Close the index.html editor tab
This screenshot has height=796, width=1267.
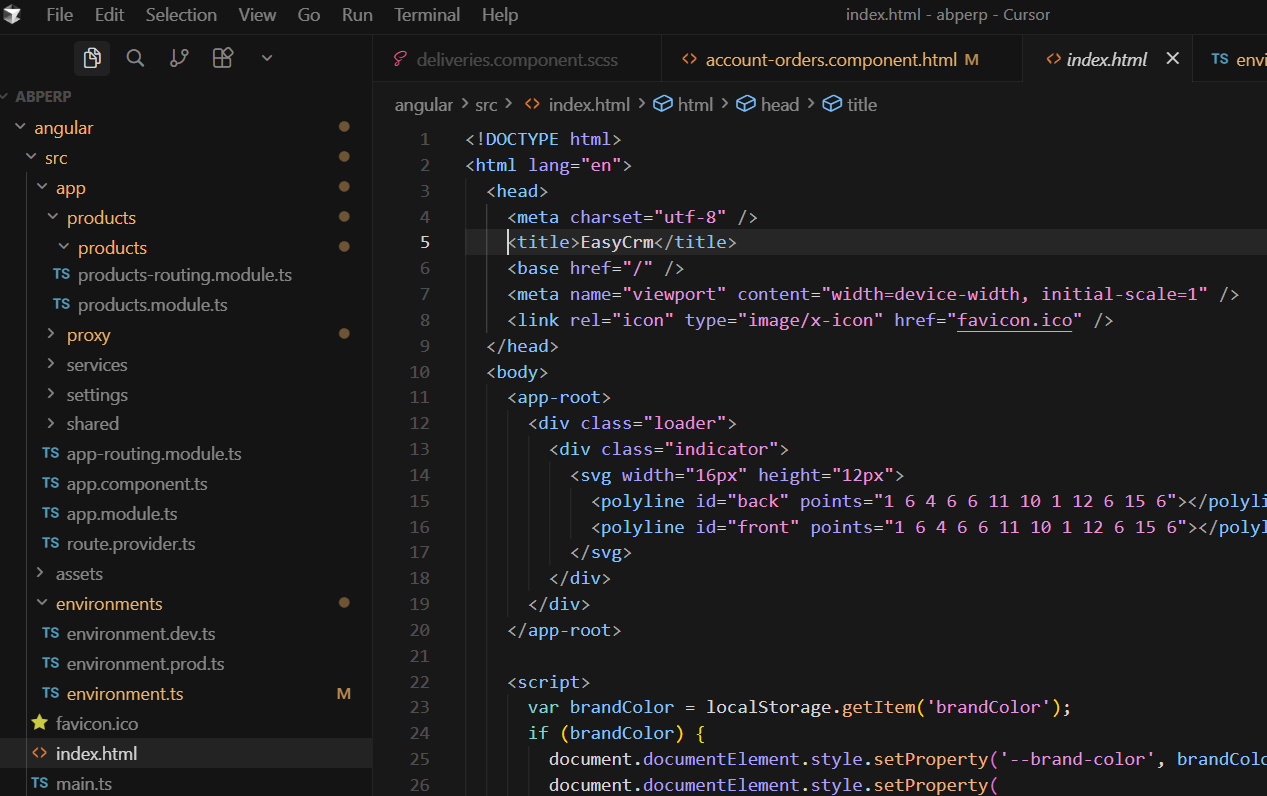point(1173,59)
